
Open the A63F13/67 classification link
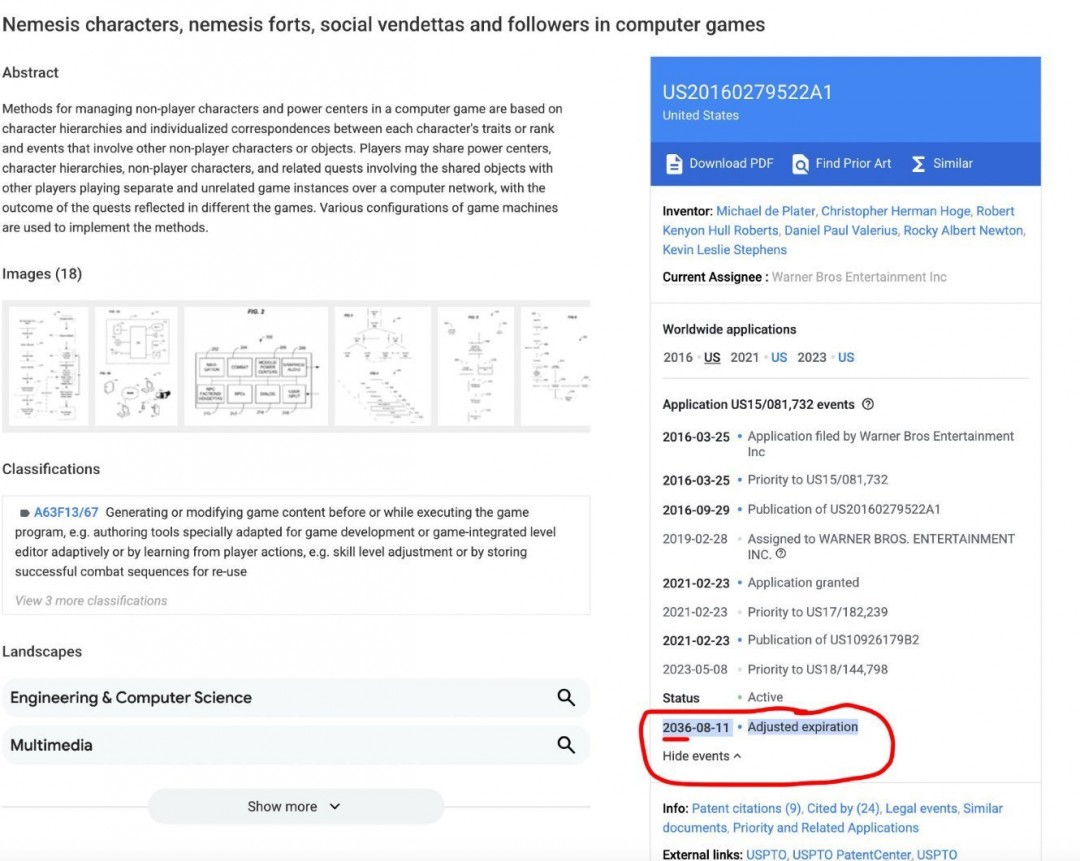[66, 512]
